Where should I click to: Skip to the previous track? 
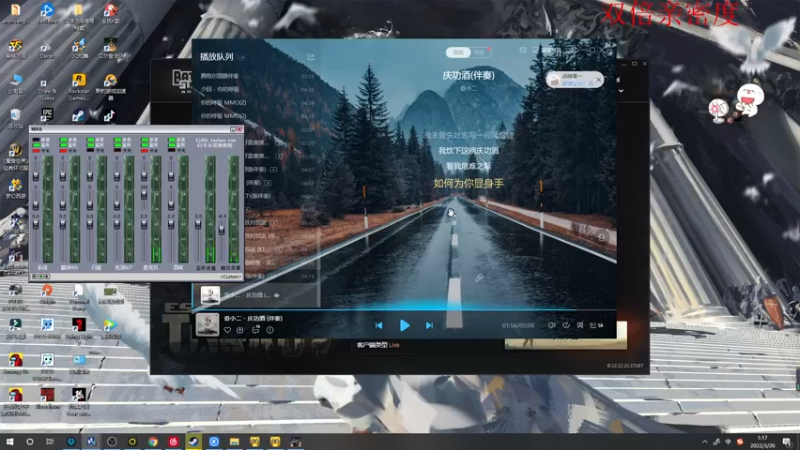[x=379, y=326]
